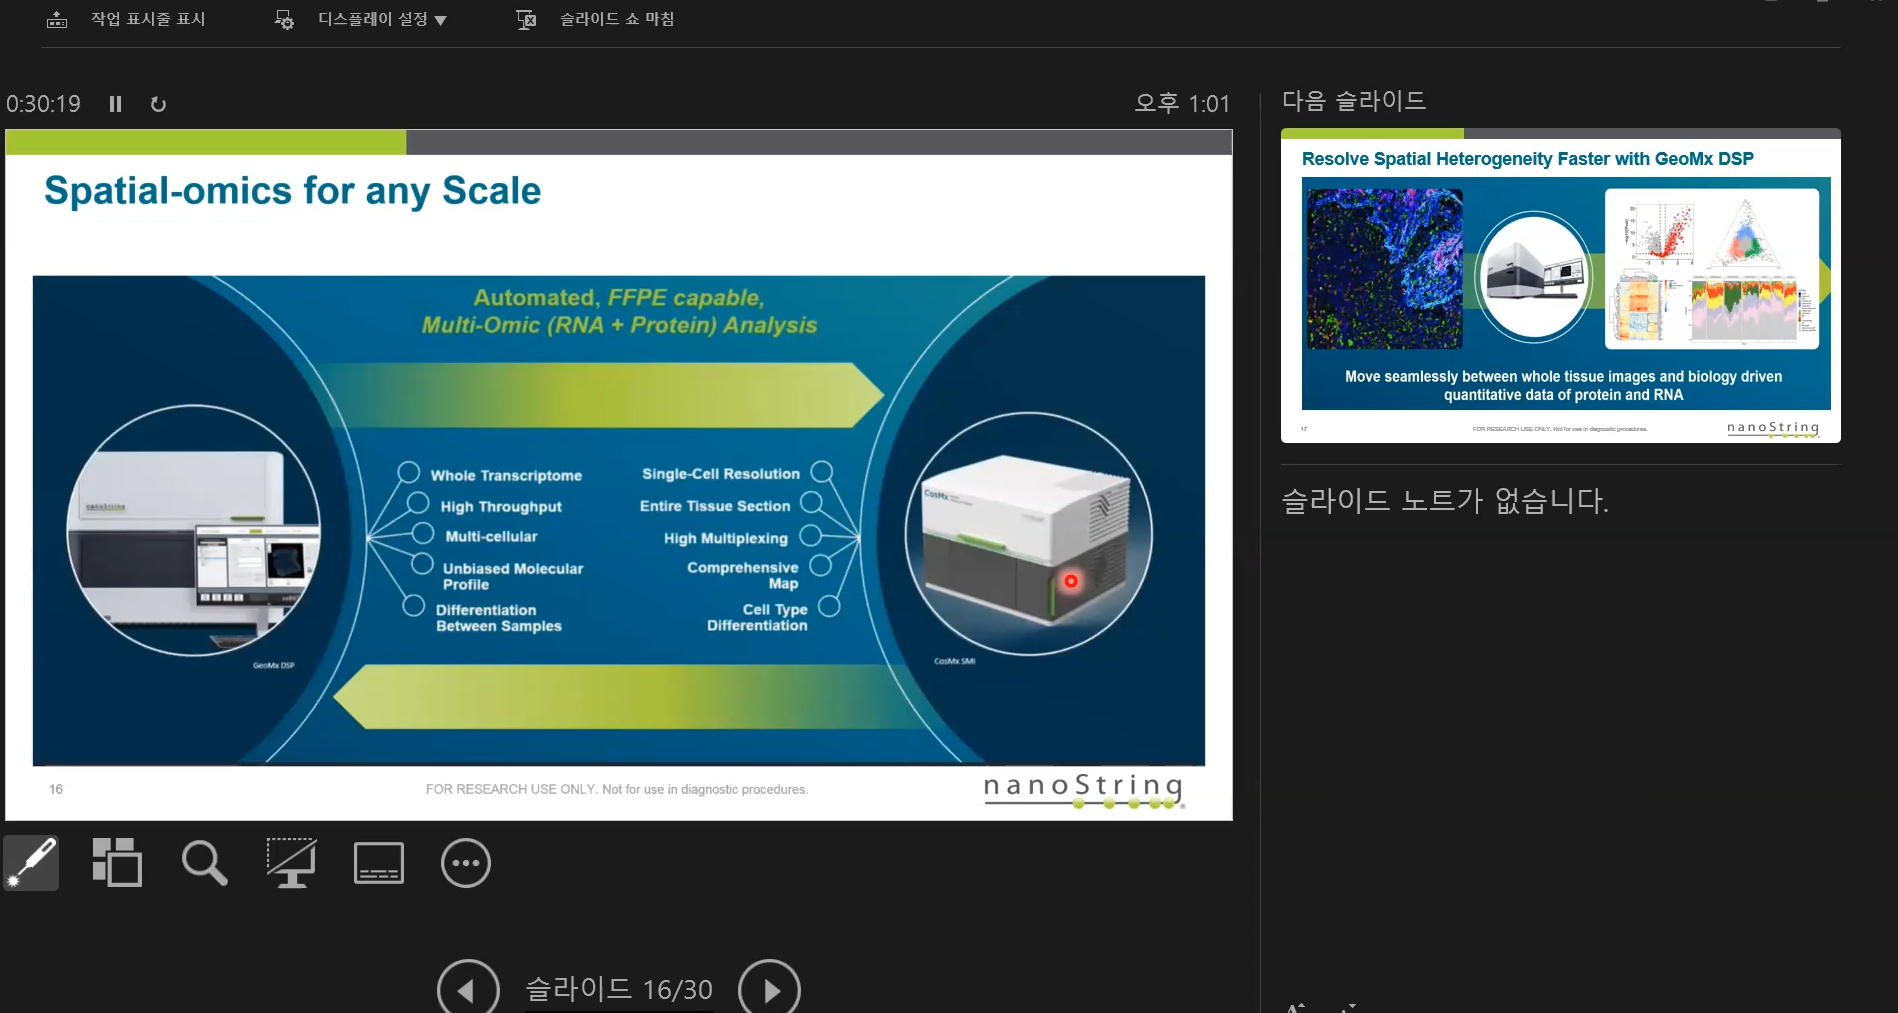Image resolution: width=1898 pixels, height=1013 pixels.
Task: Click the current slide view
Action: pos(619,475)
